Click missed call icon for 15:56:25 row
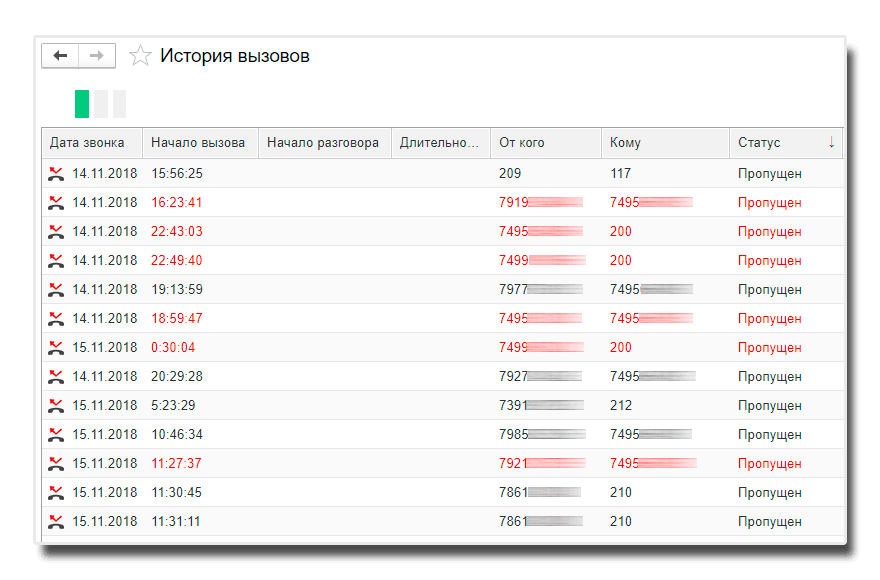The image size is (880, 580). coord(56,173)
